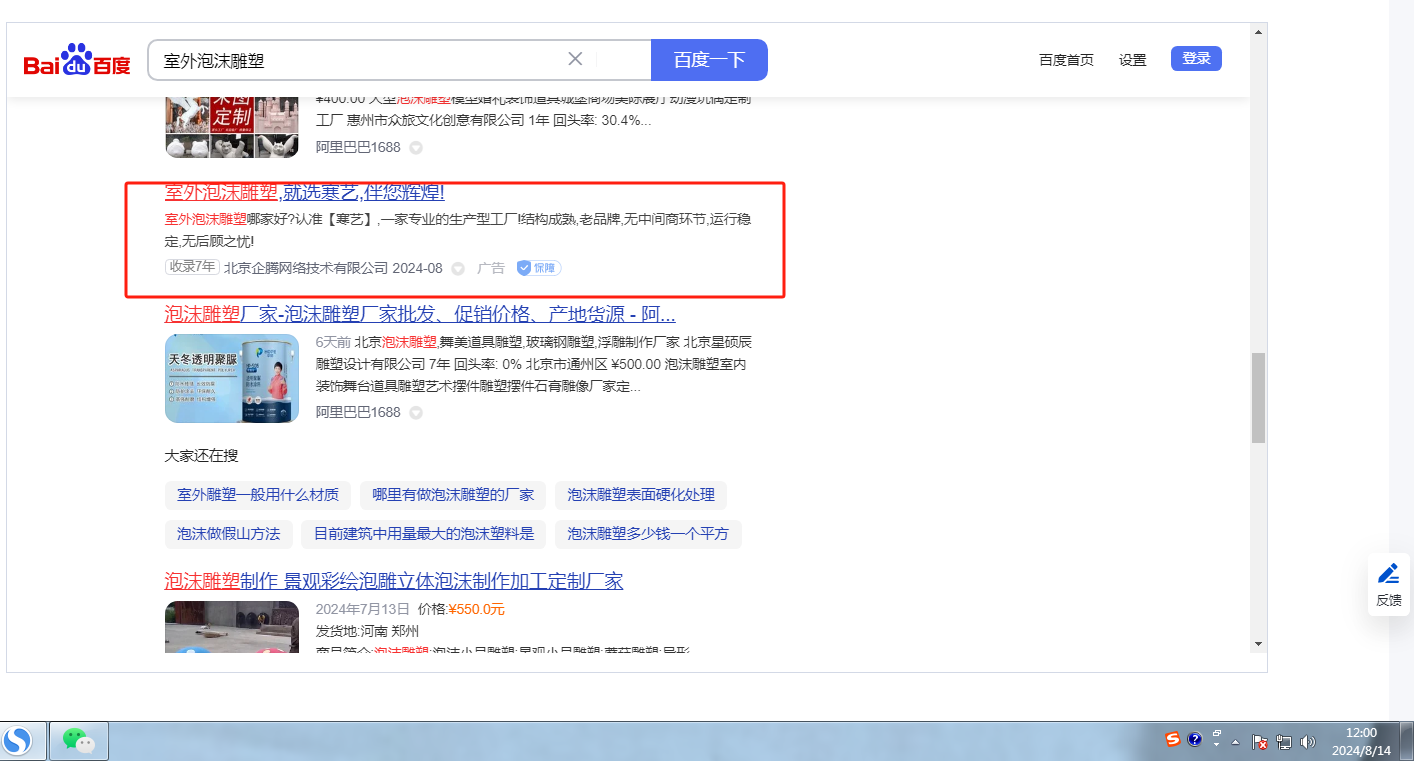Click the 保障 shield badge
The image size is (1414, 761).
pos(539,268)
